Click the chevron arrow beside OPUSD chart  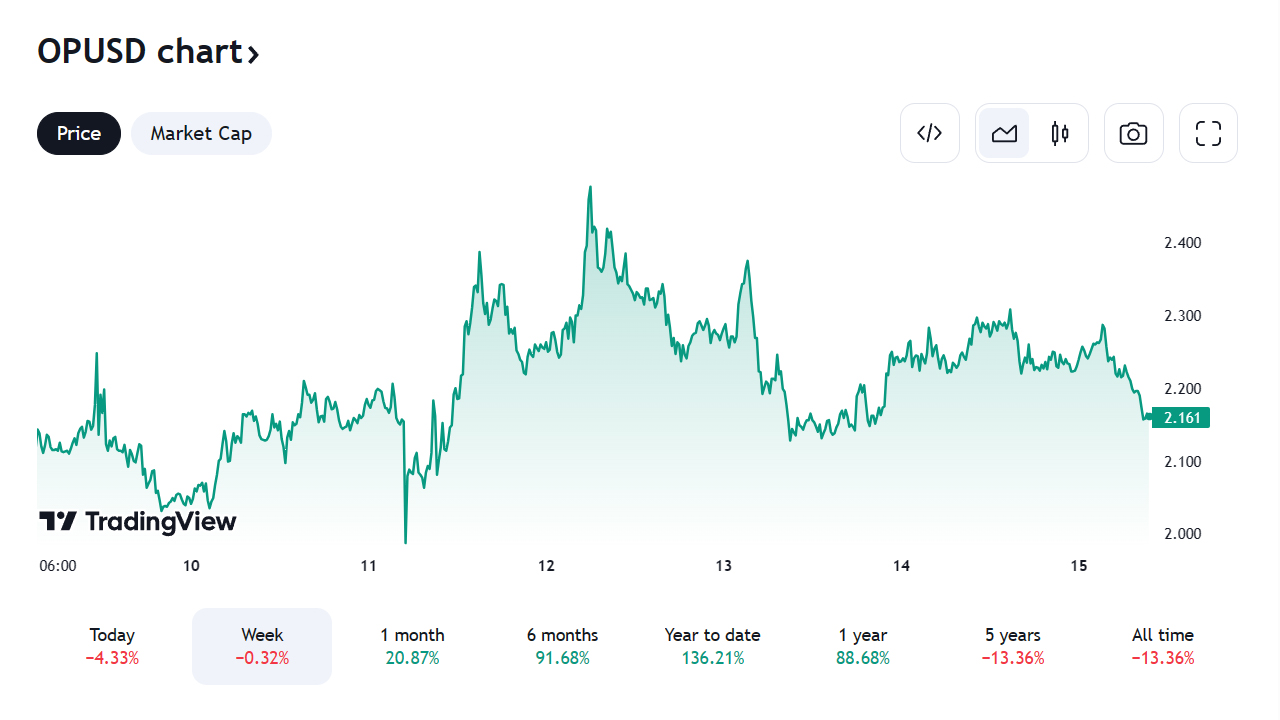point(254,53)
